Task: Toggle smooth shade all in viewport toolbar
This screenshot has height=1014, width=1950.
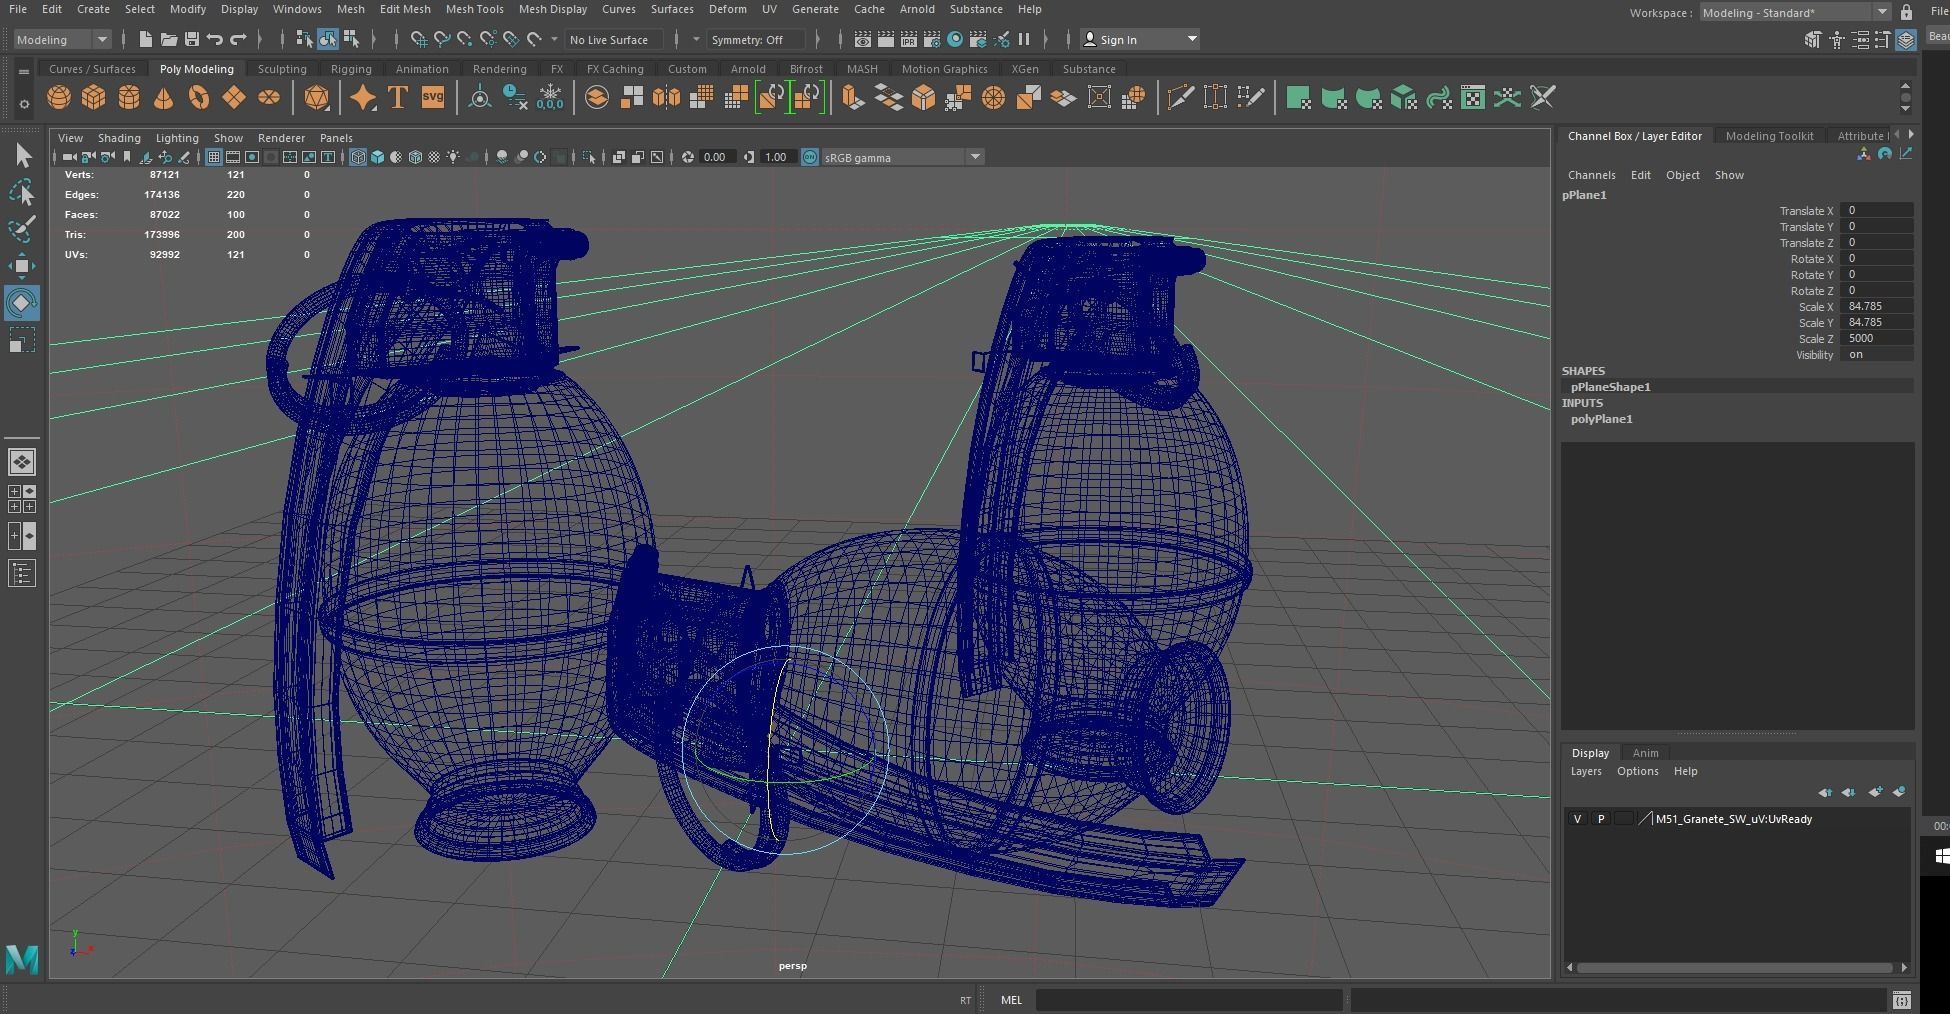Action: [x=377, y=157]
